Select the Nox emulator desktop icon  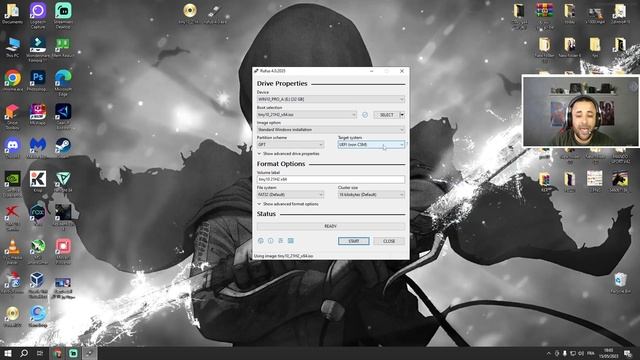pyautogui.click(x=38, y=215)
